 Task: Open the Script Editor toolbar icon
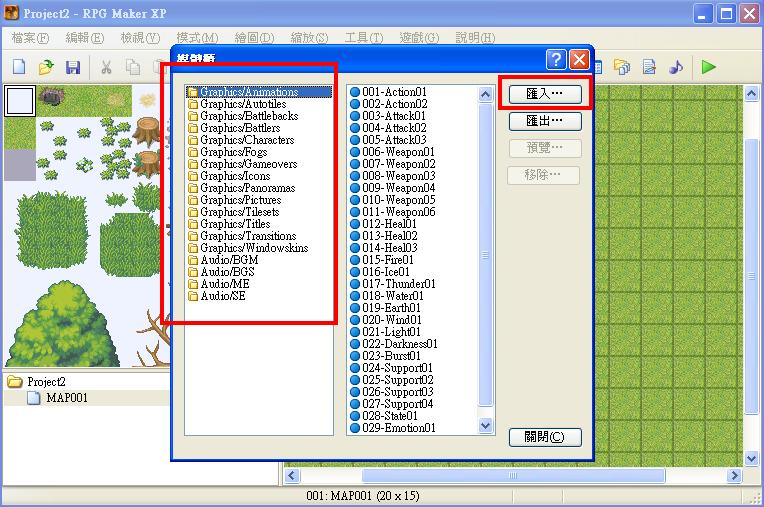click(x=649, y=67)
